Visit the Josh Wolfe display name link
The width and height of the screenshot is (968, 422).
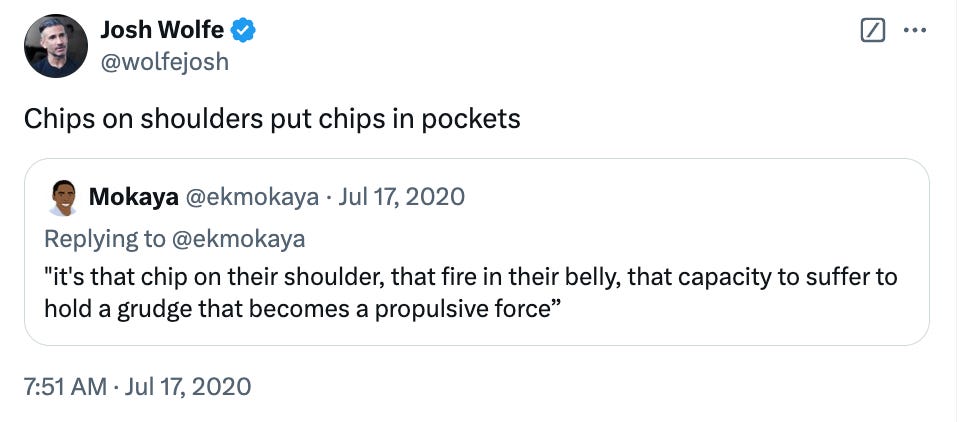click(162, 30)
